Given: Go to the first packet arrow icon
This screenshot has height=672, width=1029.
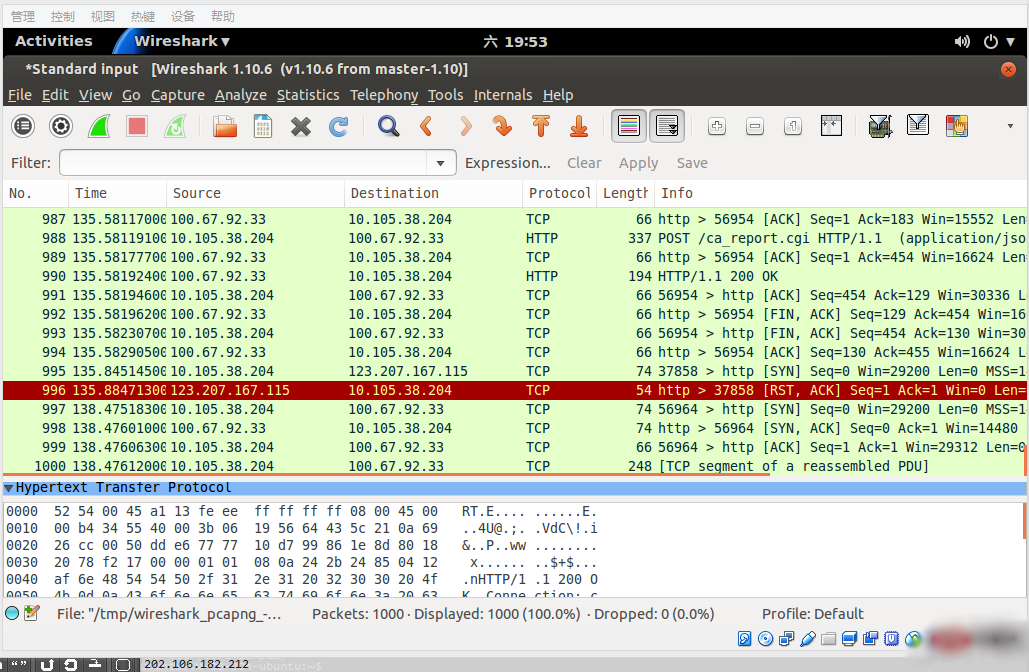Looking at the screenshot, I should [541, 126].
